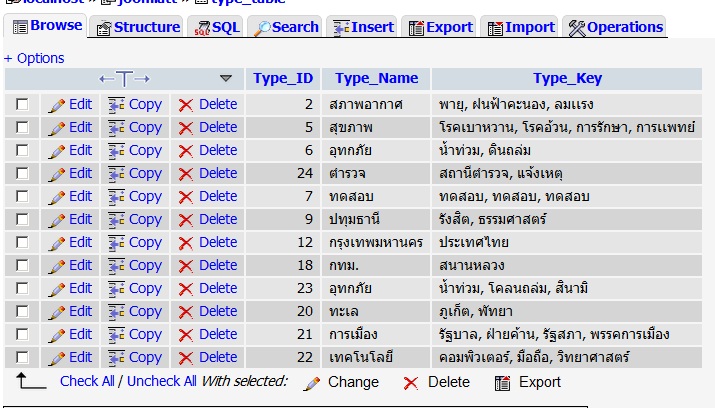Click the red X Delete icon for row 20
Viewport: 715px width, 408px height.
[x=186, y=312]
